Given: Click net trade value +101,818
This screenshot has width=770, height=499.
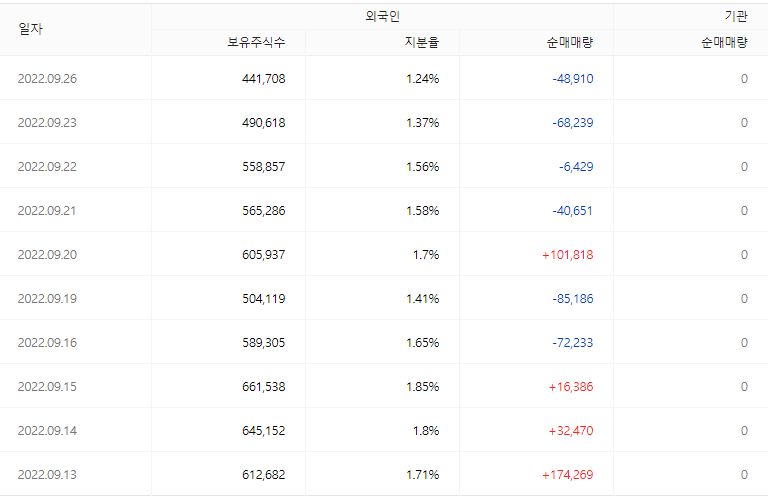Looking at the screenshot, I should [568, 254].
